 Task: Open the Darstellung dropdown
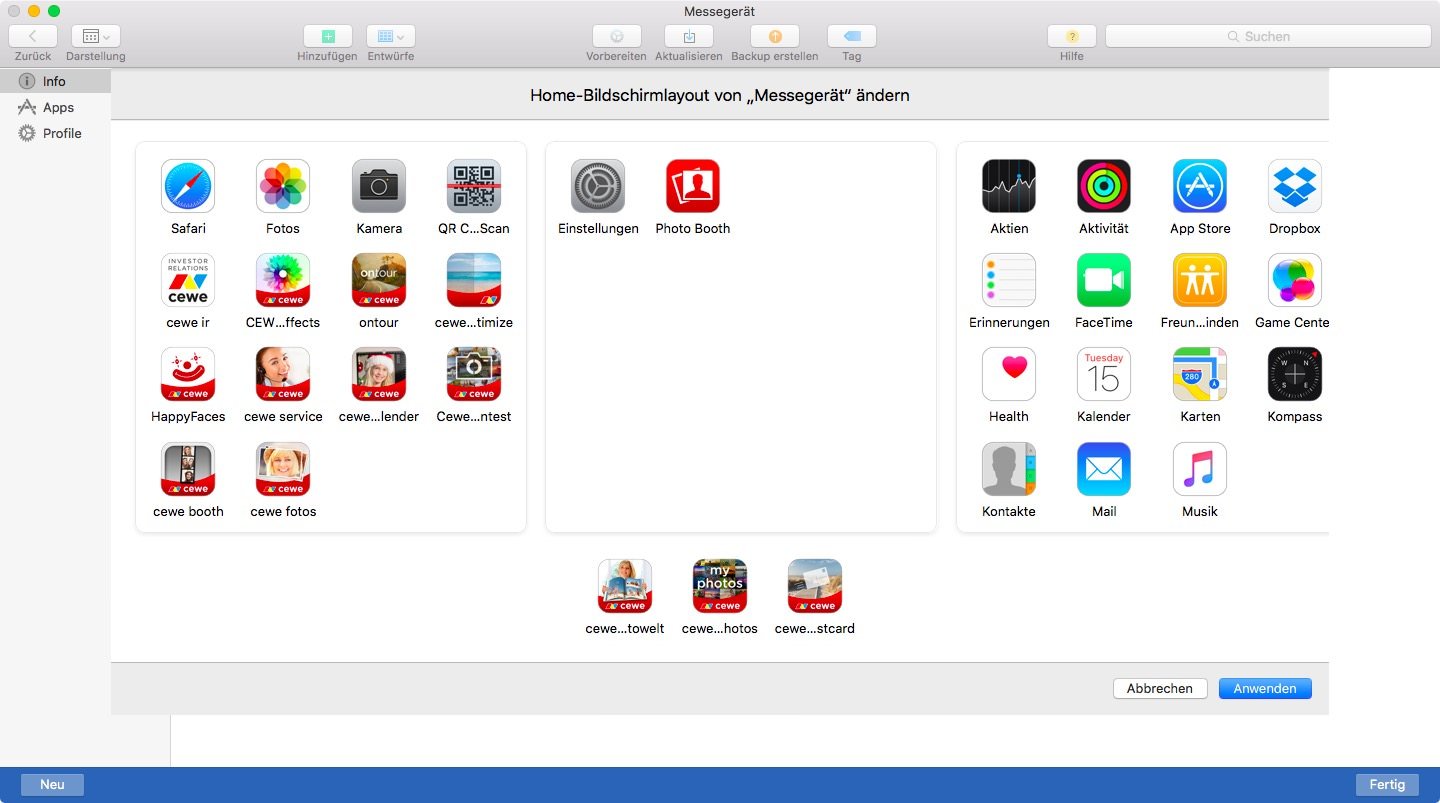coord(95,35)
